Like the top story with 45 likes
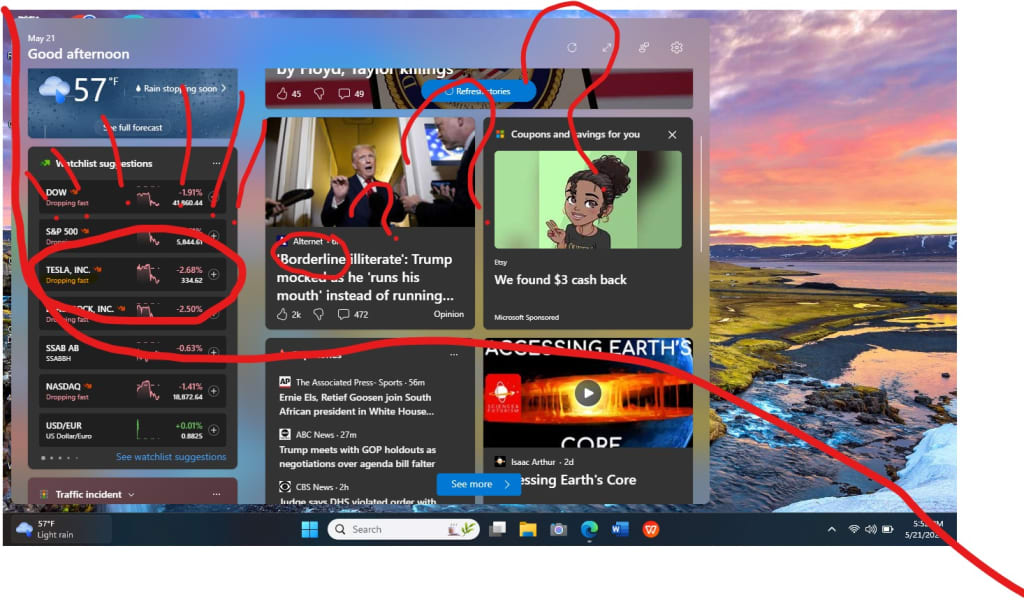Screen dimensions: 1024x613 [x=282, y=94]
